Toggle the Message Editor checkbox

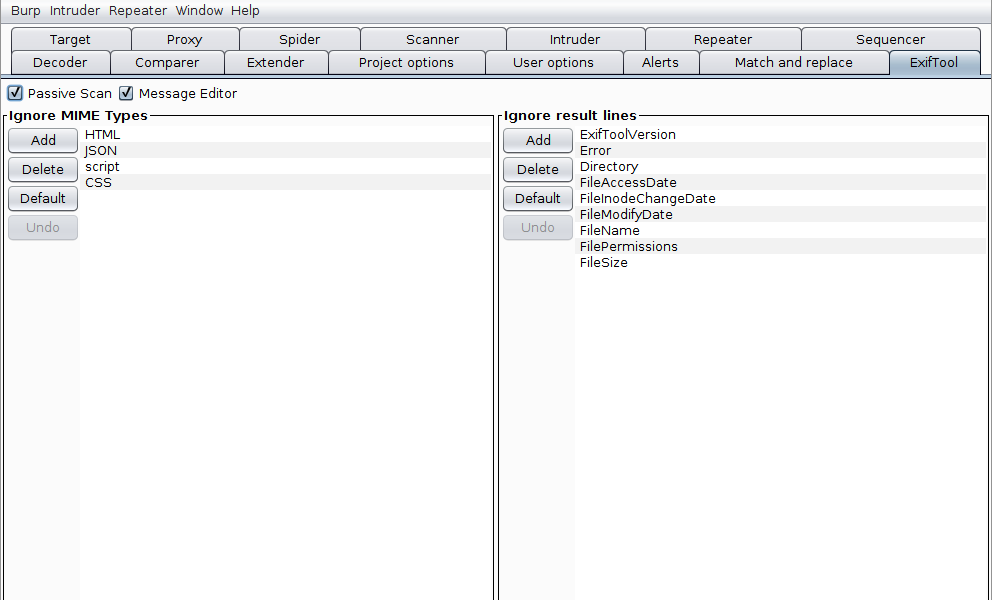click(x=127, y=94)
